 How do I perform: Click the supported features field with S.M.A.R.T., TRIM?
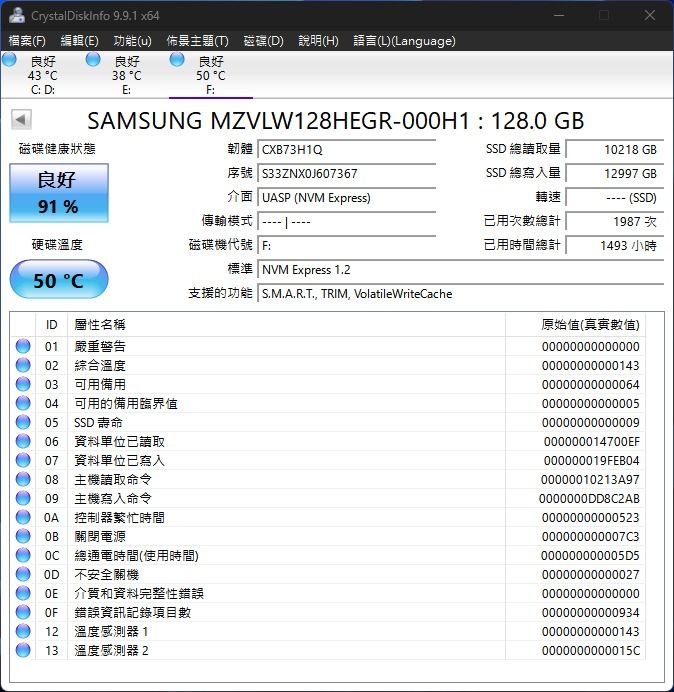(x=460, y=294)
